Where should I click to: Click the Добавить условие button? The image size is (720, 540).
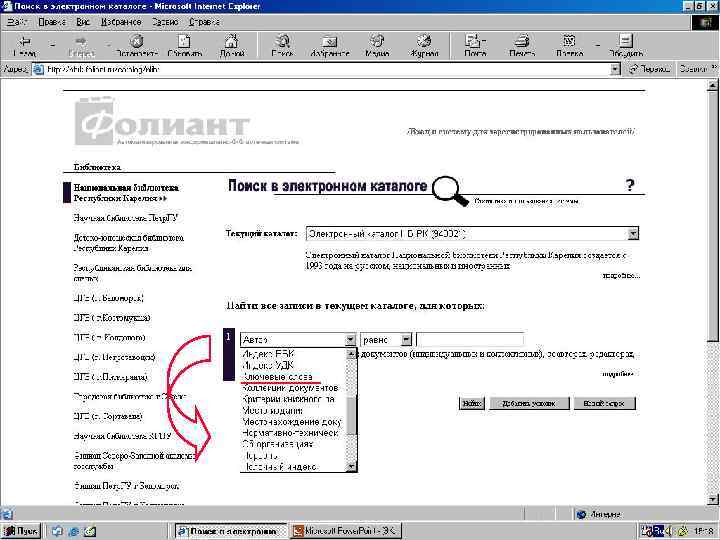pos(529,403)
